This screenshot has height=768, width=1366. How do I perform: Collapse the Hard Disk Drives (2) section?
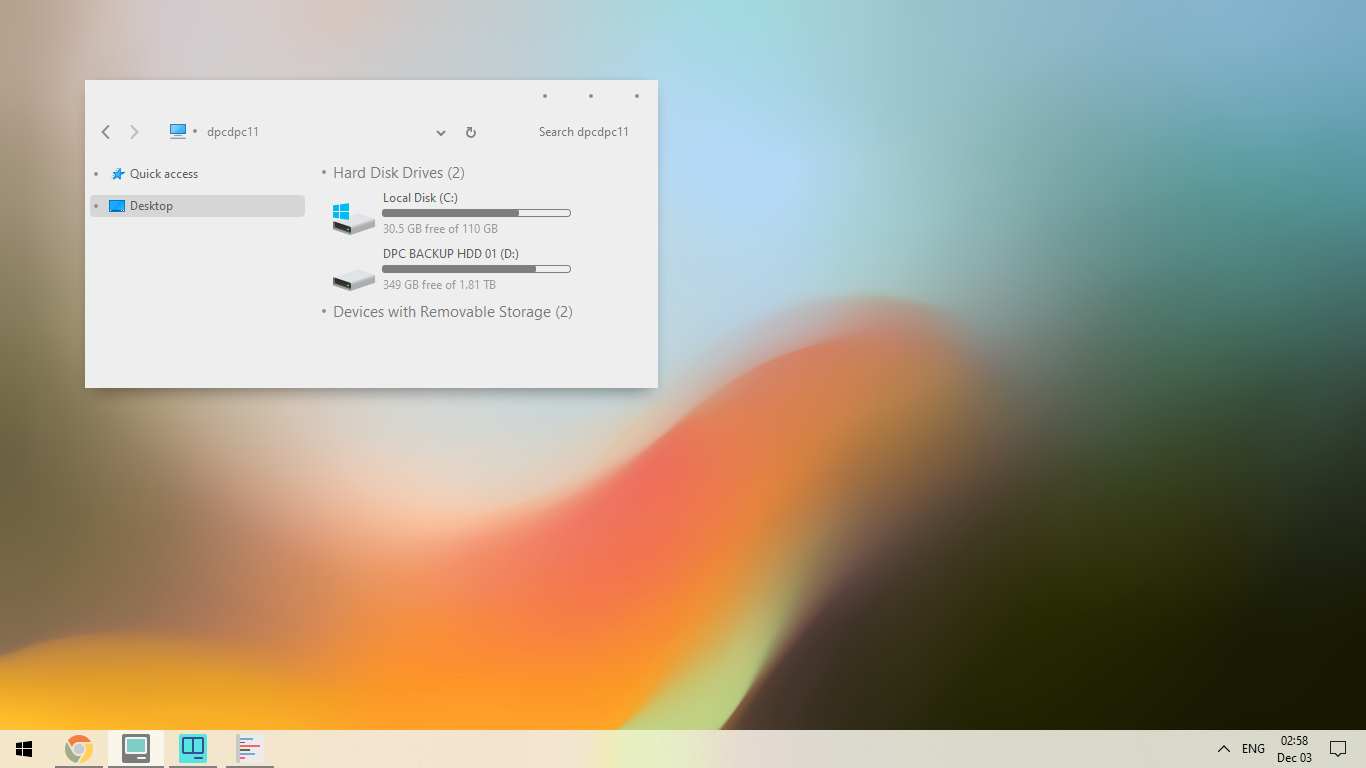tap(322, 172)
